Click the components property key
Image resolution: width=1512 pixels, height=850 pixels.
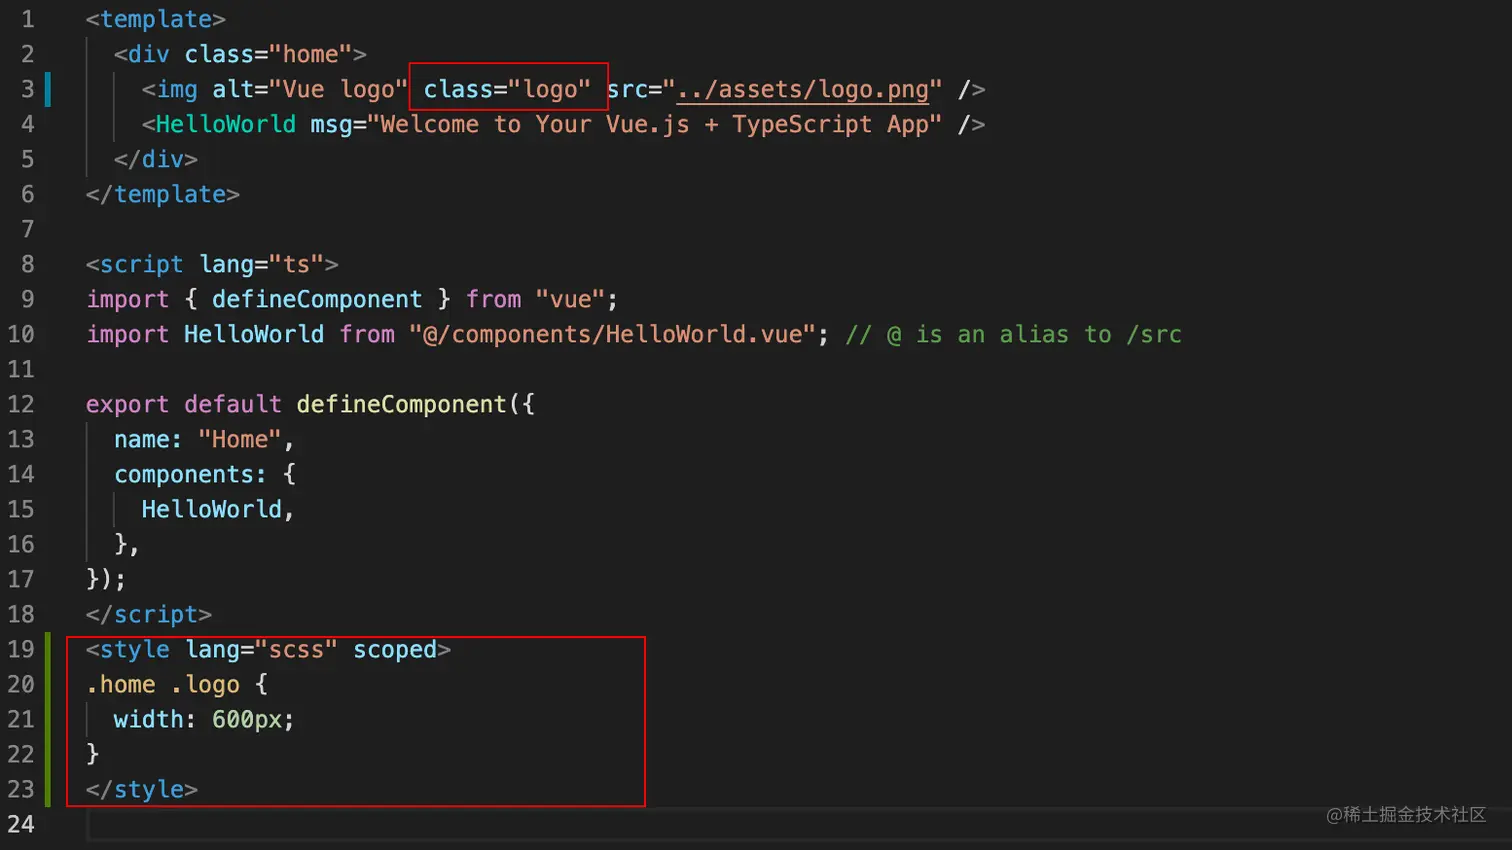pos(184,474)
